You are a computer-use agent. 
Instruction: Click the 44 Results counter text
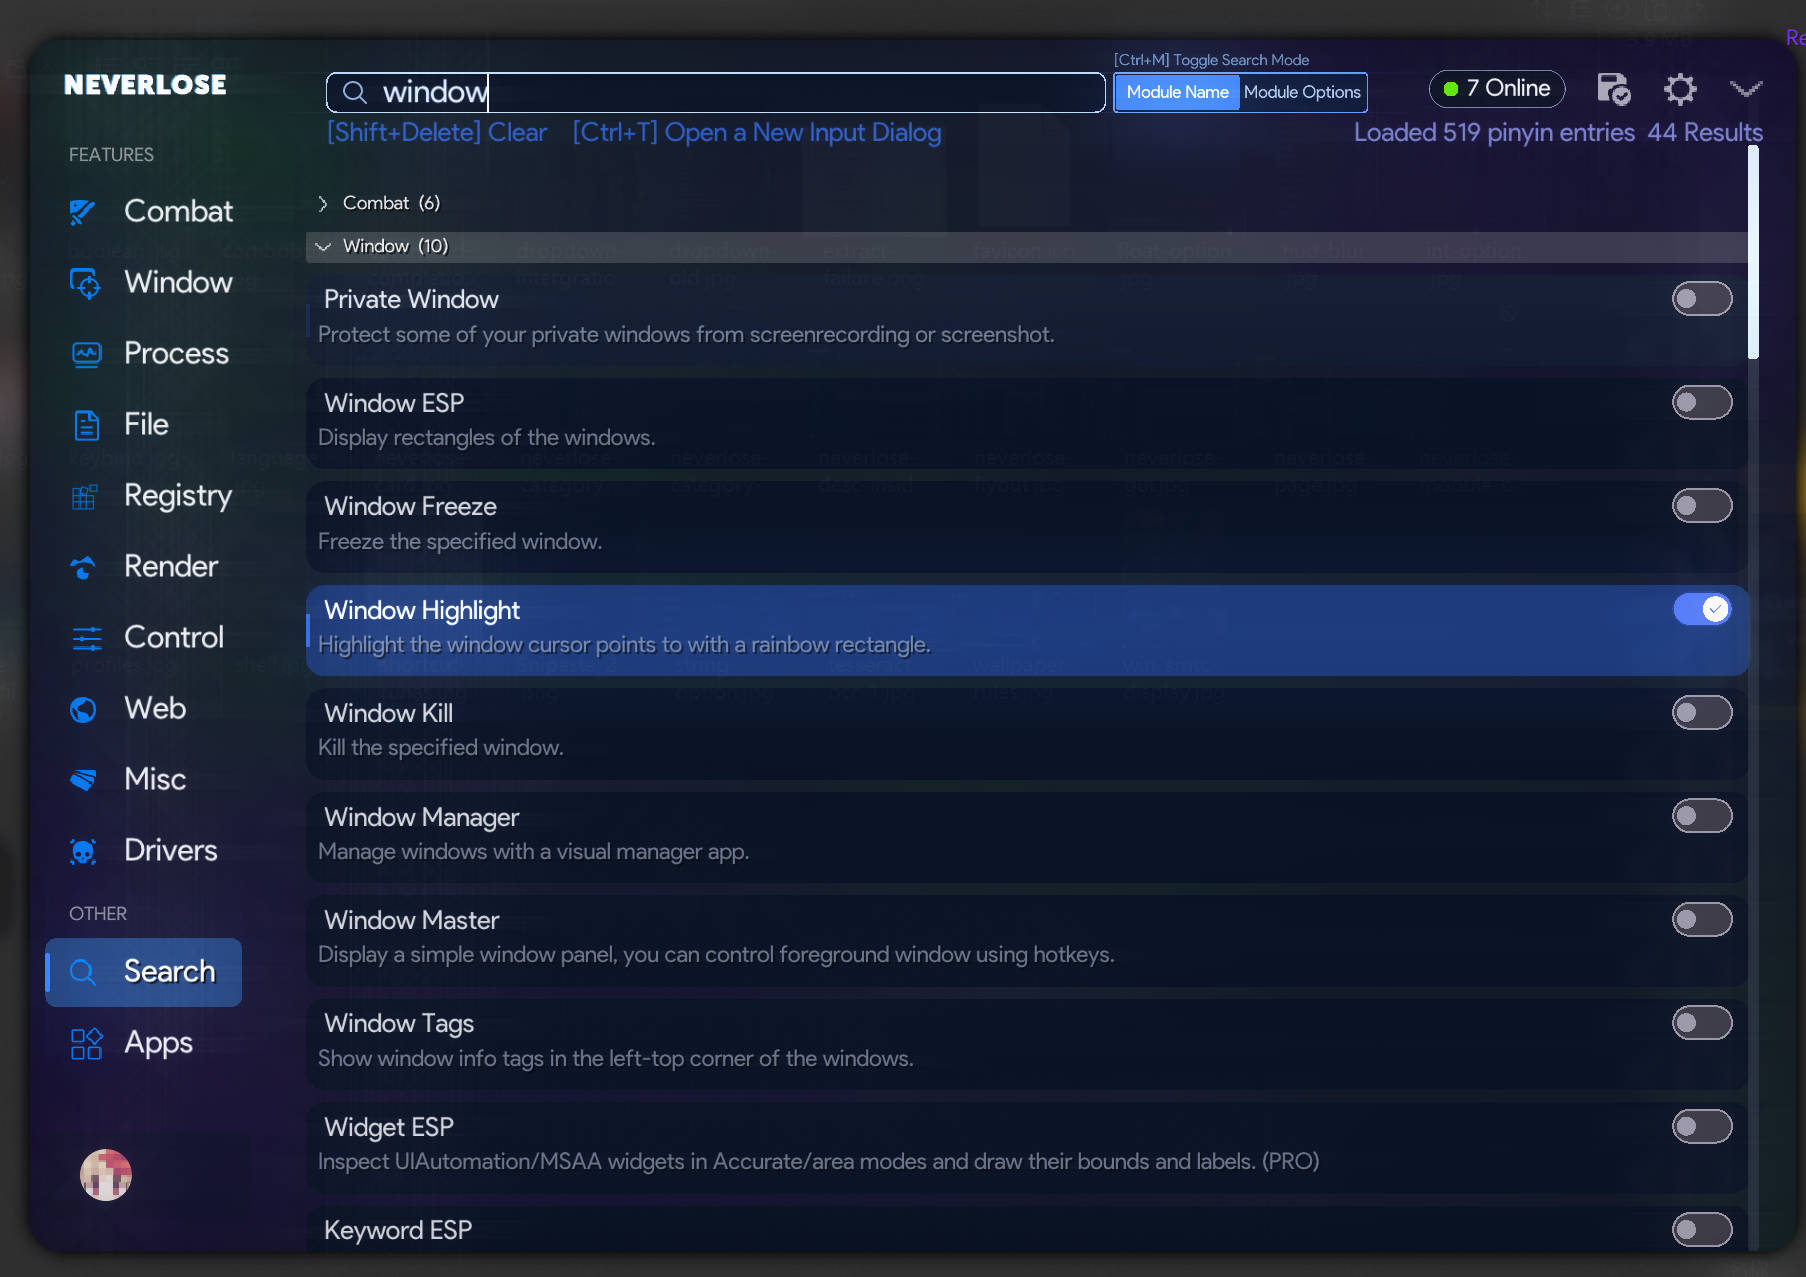point(1705,133)
